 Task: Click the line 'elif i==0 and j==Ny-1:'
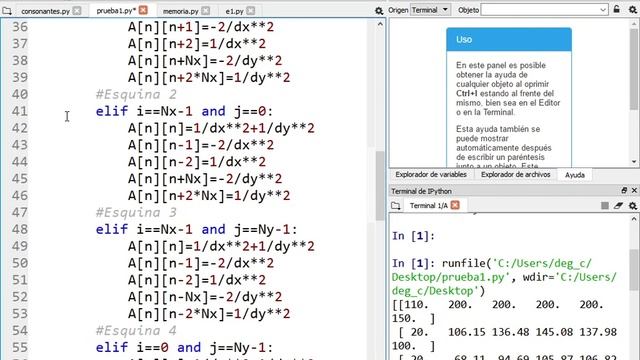184,347
